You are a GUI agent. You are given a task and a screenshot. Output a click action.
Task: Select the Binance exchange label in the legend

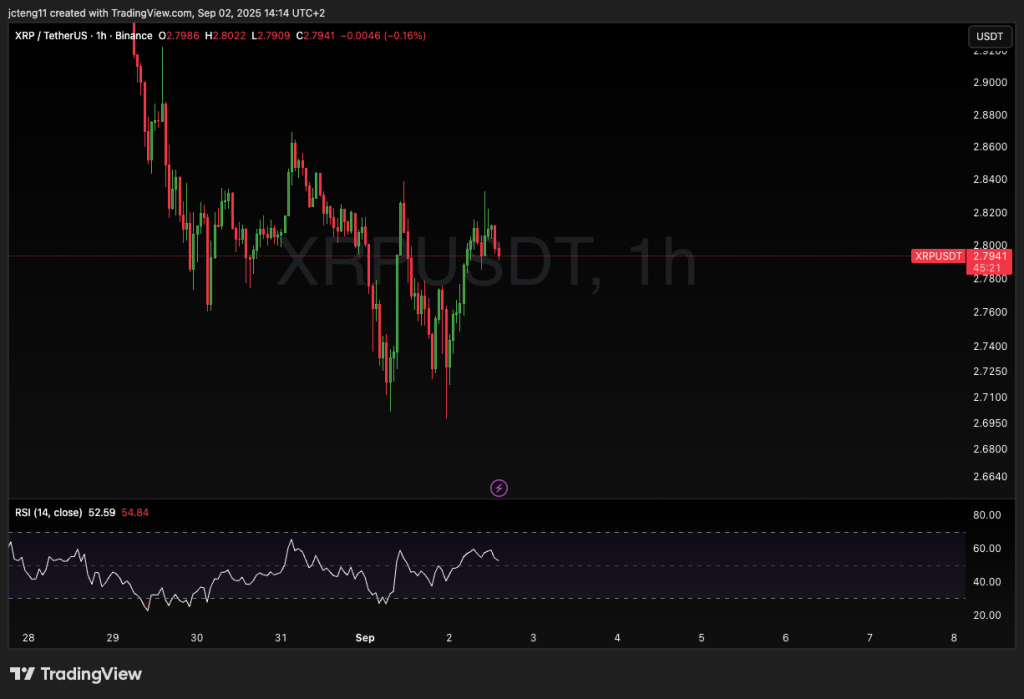point(135,35)
